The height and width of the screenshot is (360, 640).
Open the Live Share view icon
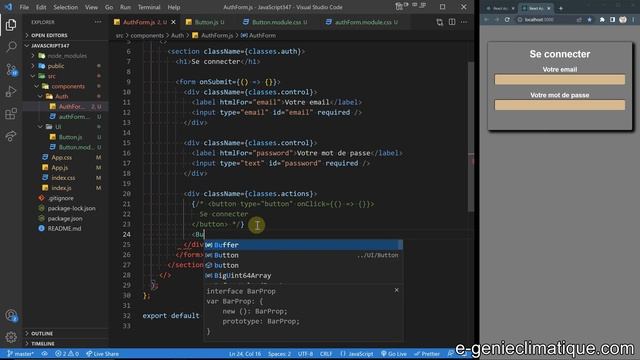(x=11, y=136)
